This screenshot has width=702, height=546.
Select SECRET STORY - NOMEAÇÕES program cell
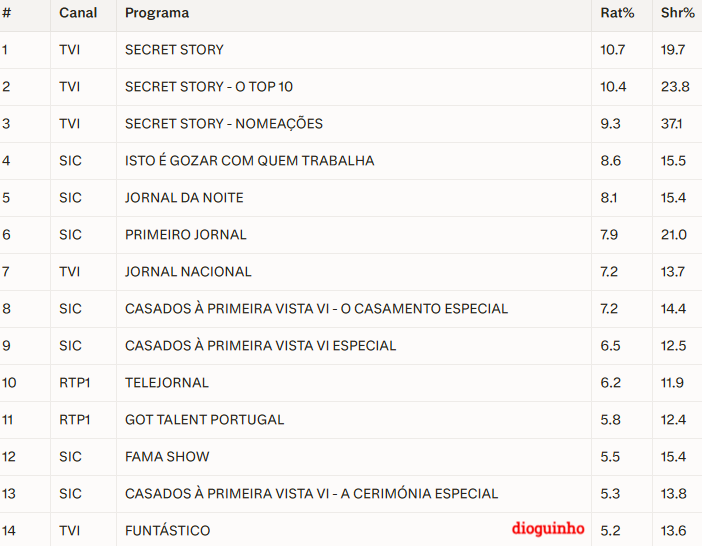223,124
